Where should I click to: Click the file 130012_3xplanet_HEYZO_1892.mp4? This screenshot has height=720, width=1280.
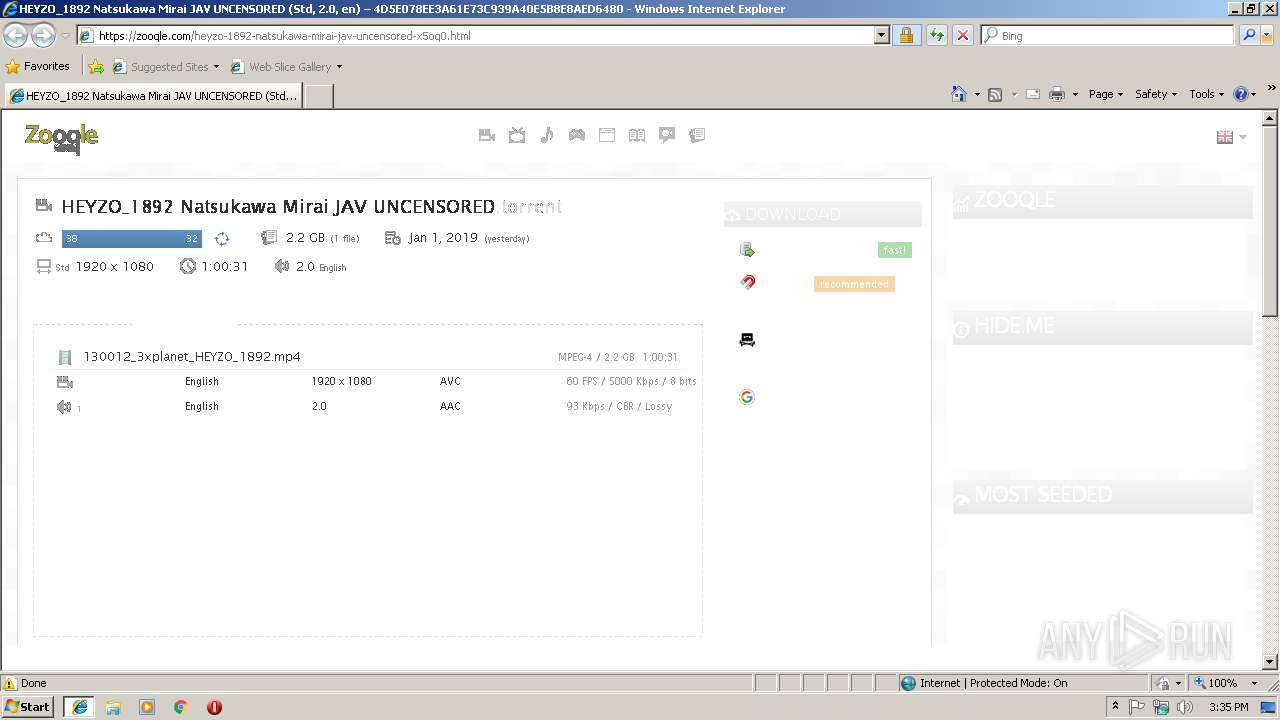(192, 356)
